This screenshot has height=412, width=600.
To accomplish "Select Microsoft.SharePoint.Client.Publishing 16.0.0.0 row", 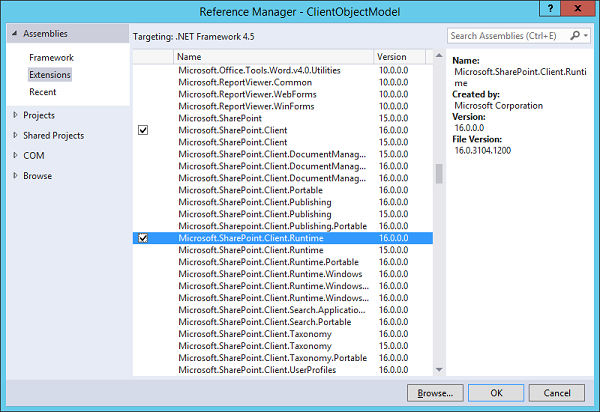I will [283, 202].
